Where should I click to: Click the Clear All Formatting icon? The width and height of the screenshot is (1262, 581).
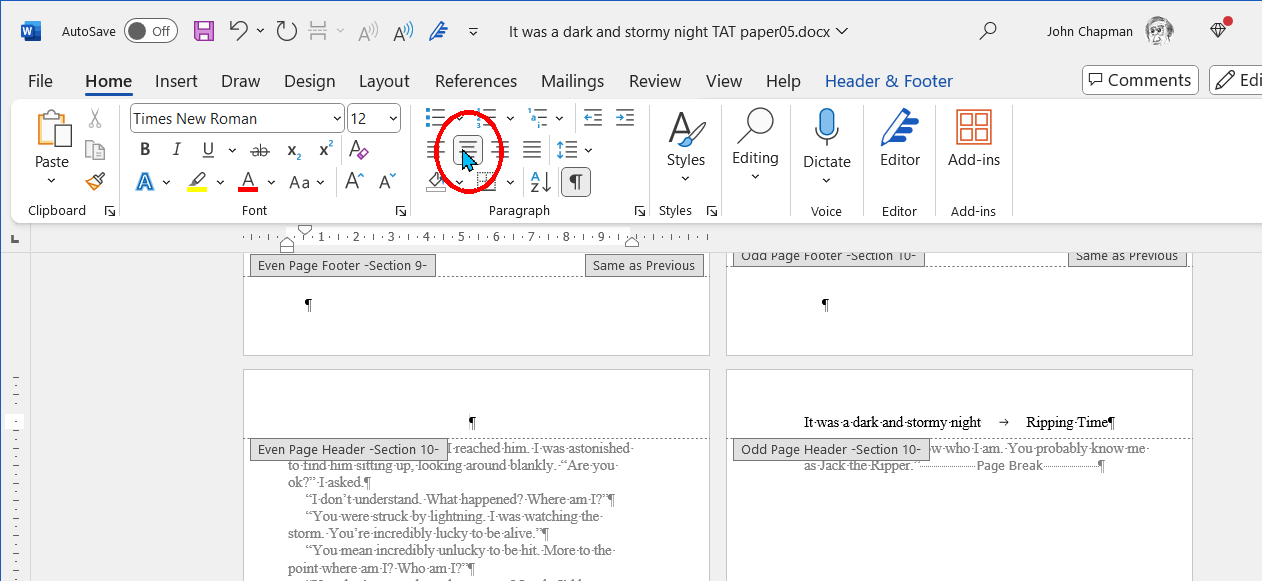pos(358,150)
